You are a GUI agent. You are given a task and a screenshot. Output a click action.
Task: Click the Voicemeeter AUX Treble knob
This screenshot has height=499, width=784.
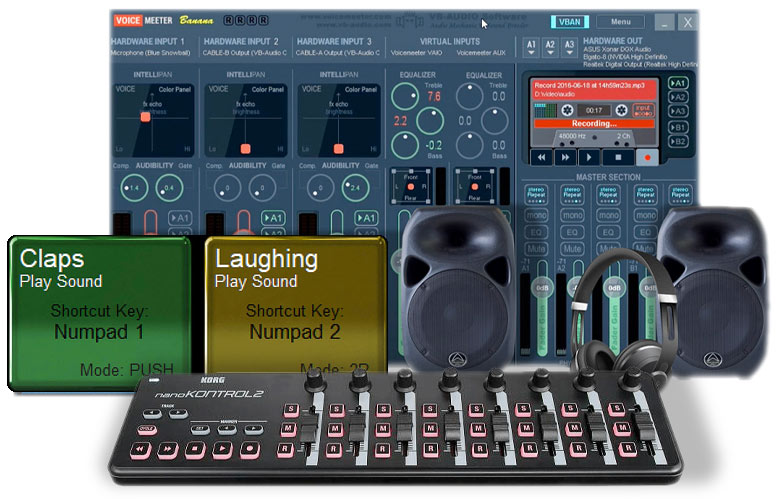coord(470,96)
